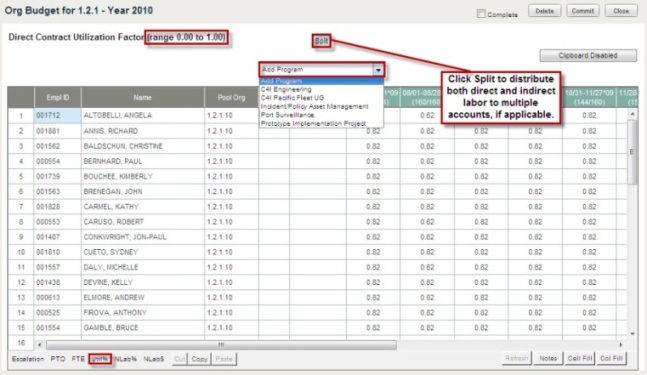Select the ALTOBELLI, ANGELA name cell
This screenshot has height=375, width=647.
click(143, 116)
